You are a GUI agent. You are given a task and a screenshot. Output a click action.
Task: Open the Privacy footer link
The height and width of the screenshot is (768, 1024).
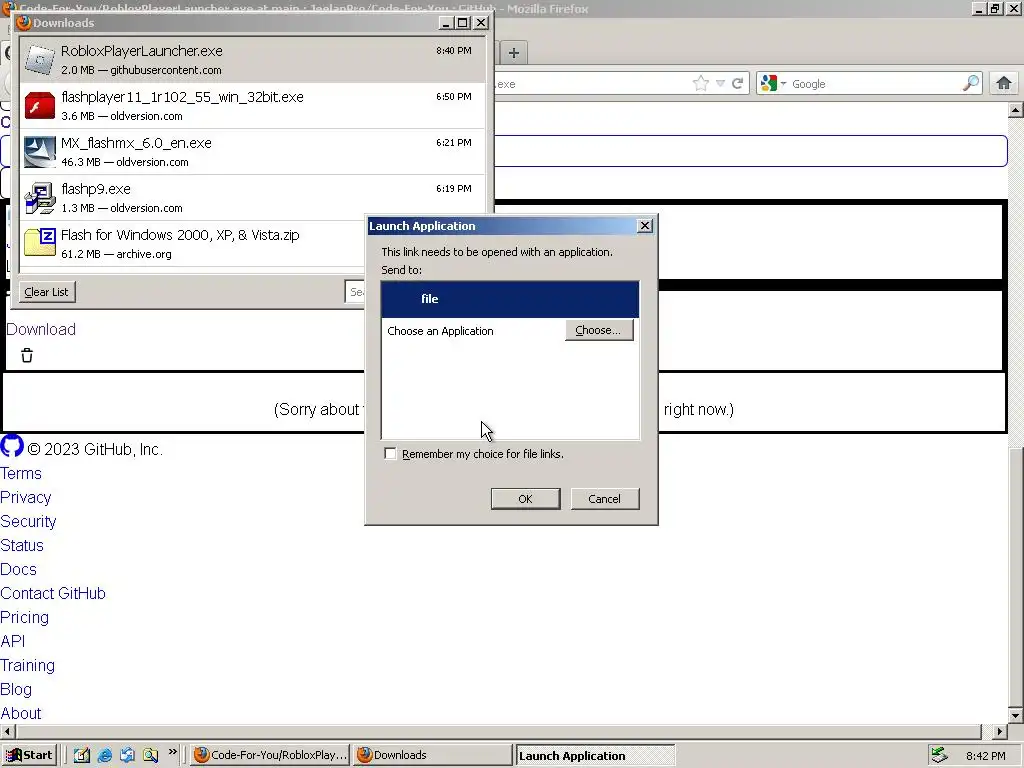(25, 498)
